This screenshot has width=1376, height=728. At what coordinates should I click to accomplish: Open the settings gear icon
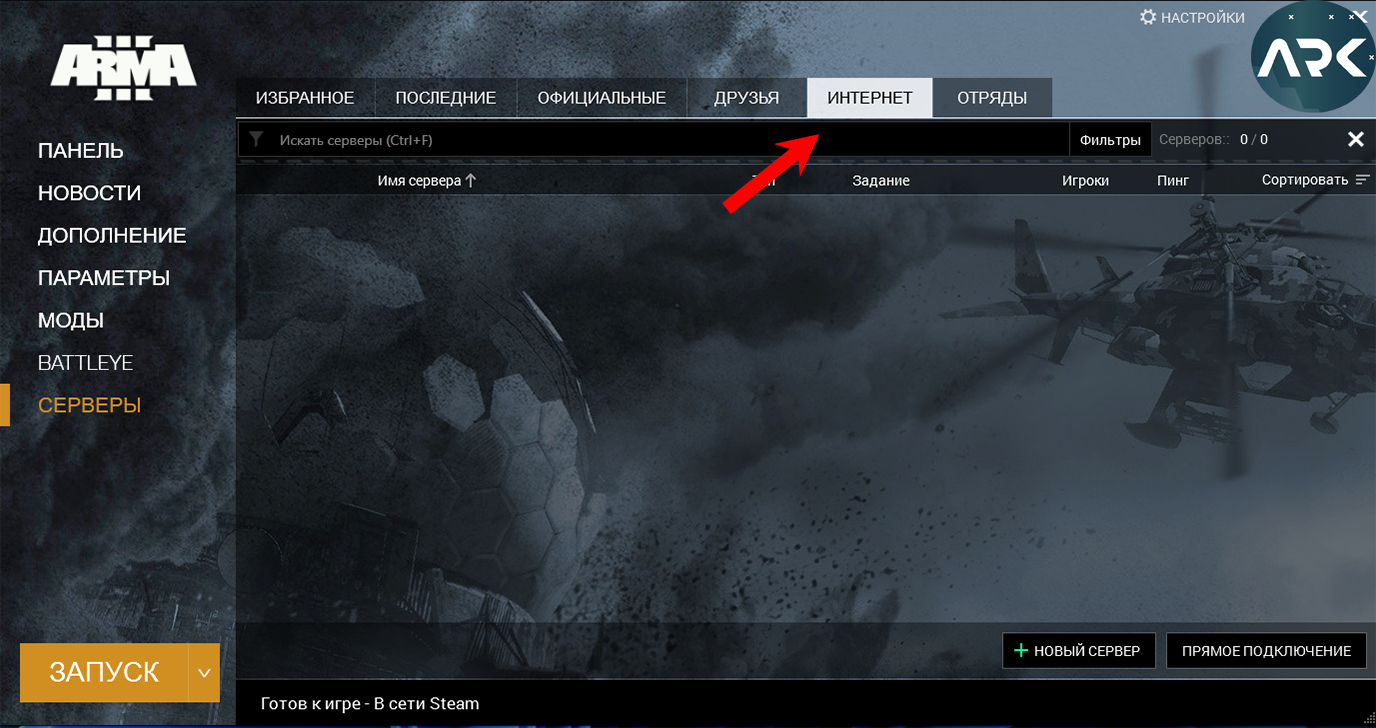click(1148, 17)
